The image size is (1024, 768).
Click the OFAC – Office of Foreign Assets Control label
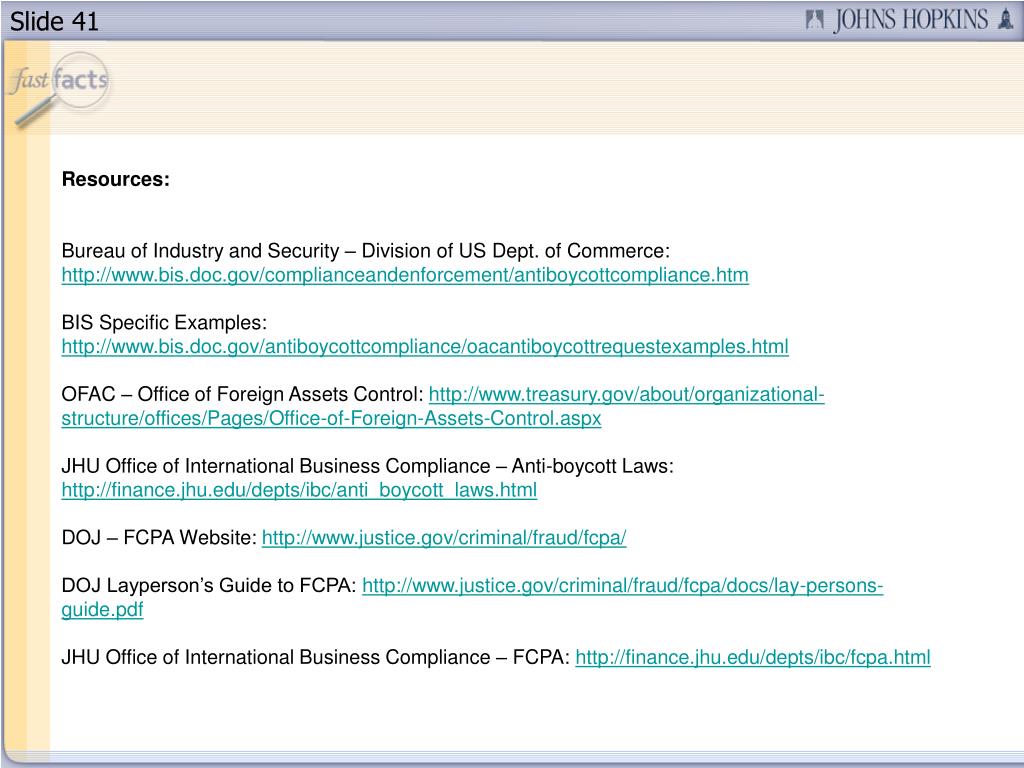point(243,394)
